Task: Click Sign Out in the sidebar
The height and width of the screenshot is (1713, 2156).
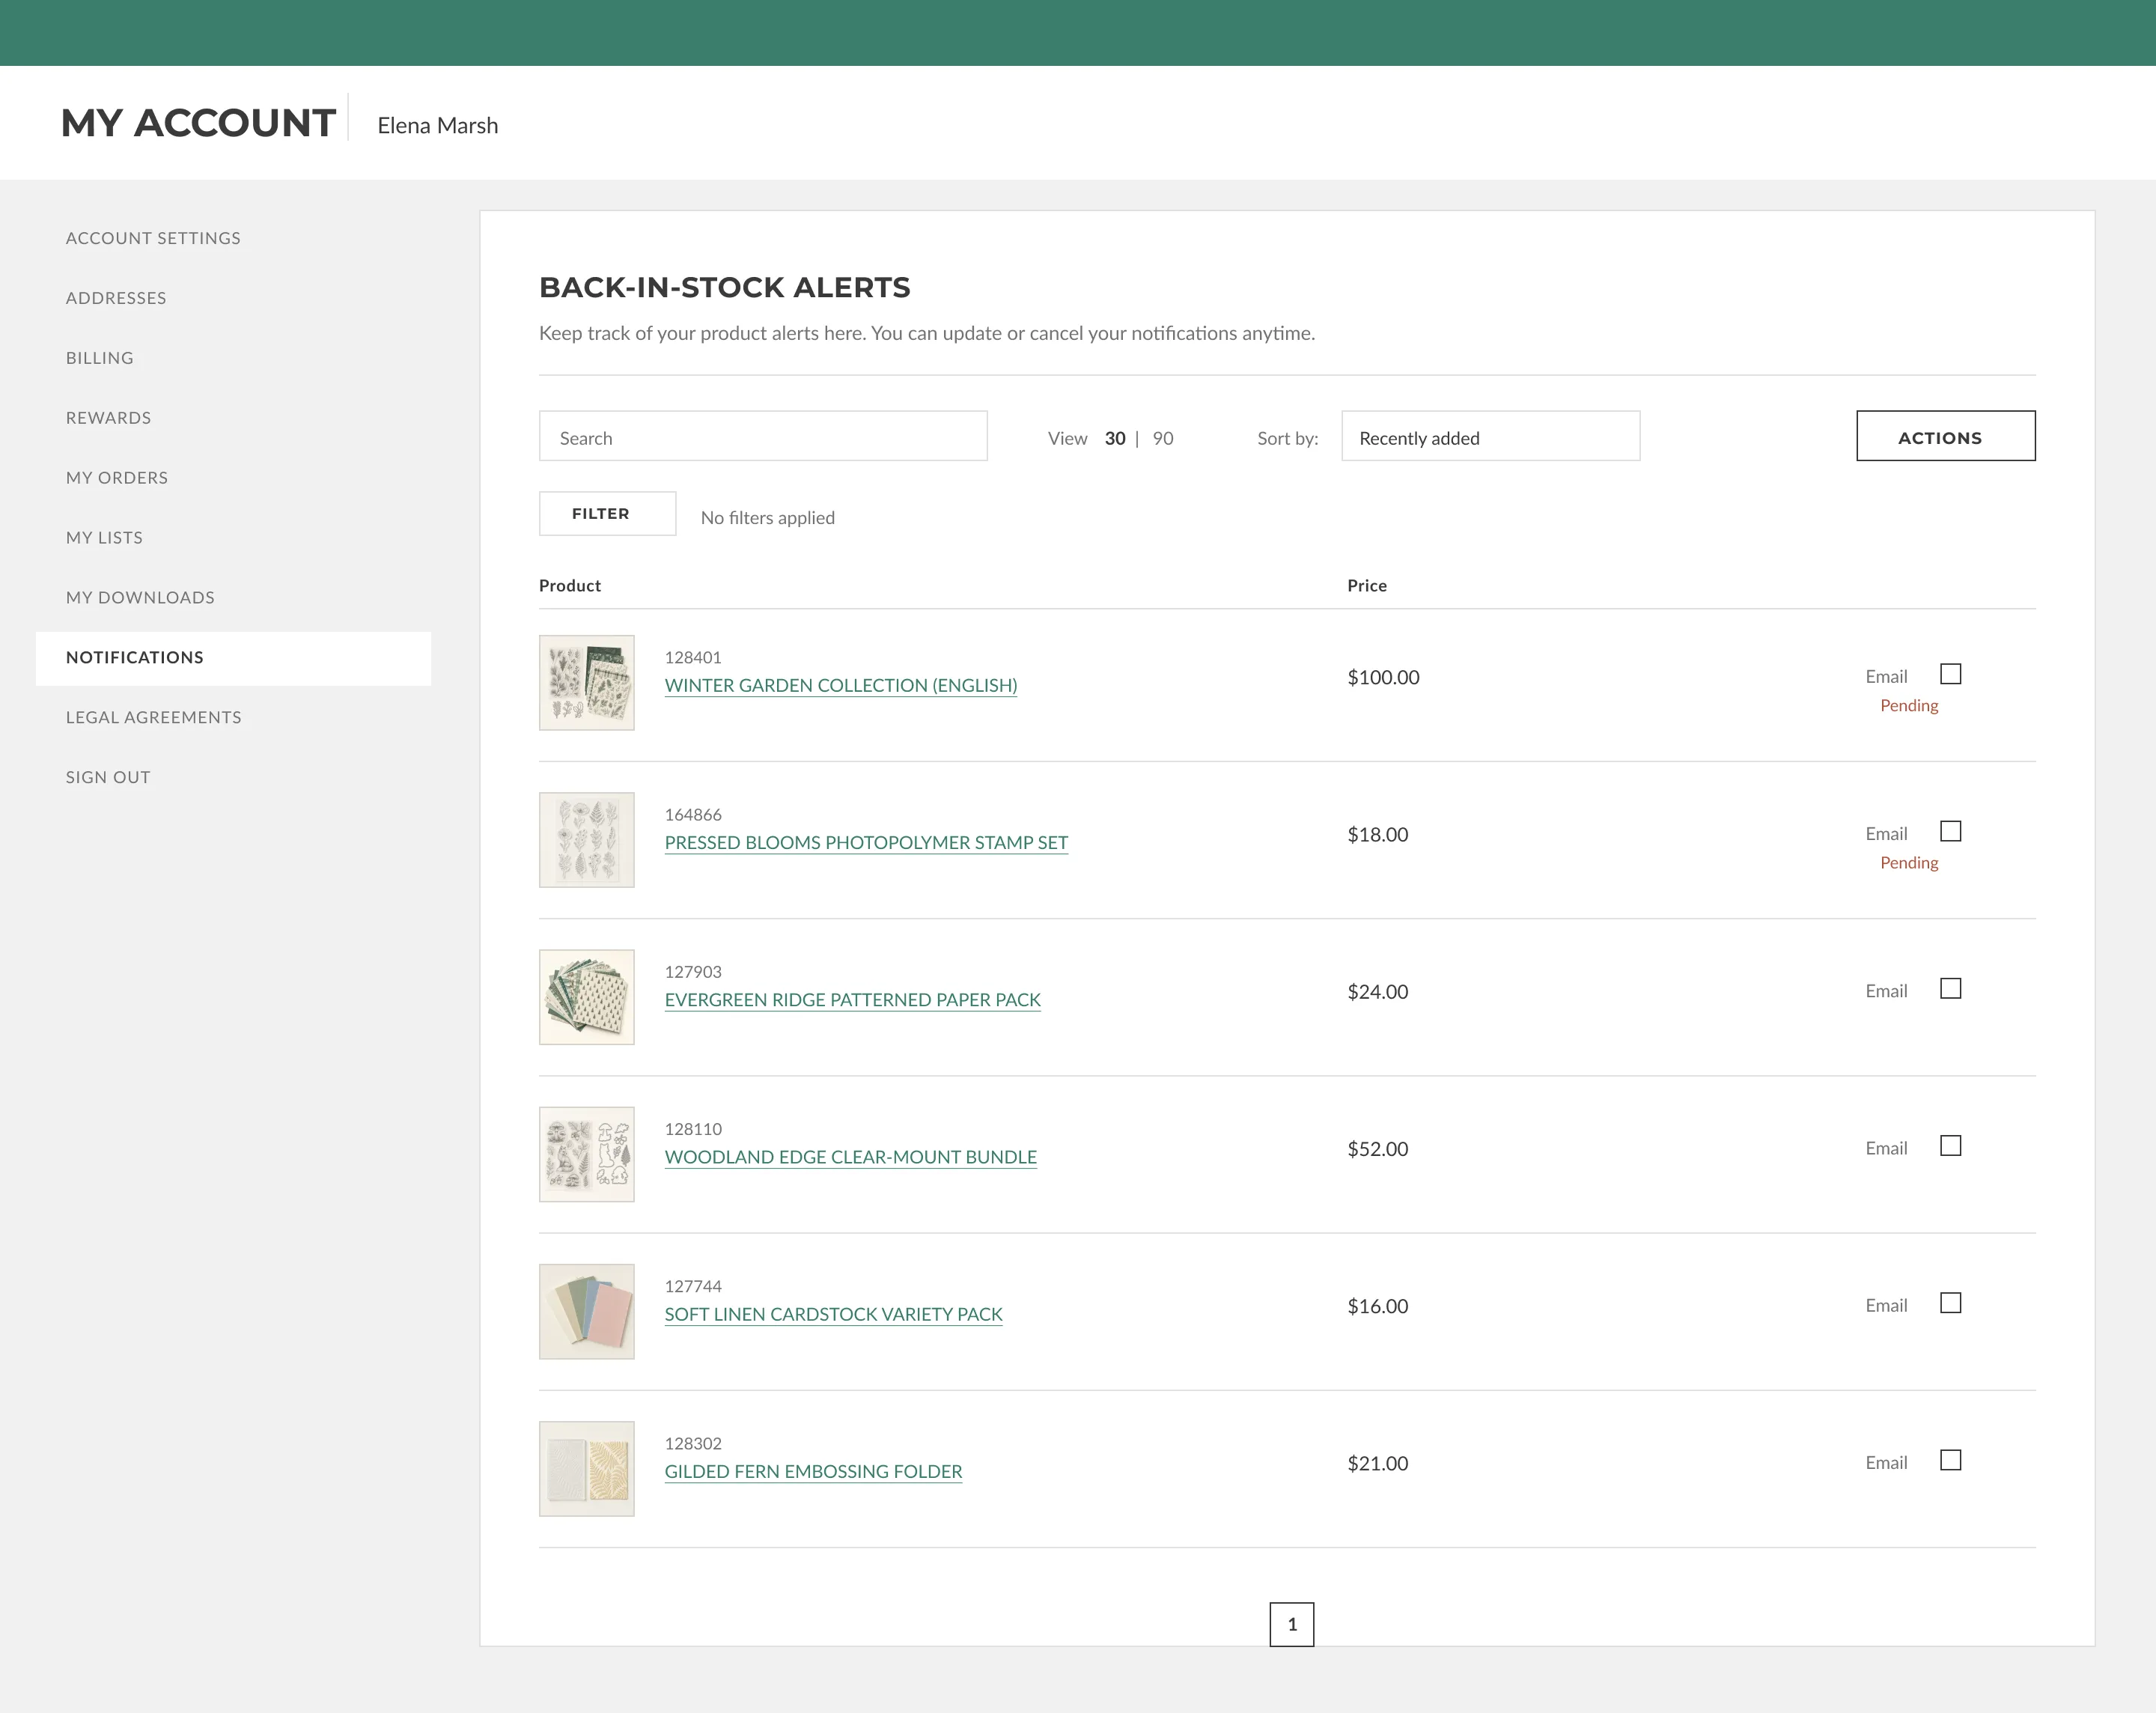Action: point(108,777)
